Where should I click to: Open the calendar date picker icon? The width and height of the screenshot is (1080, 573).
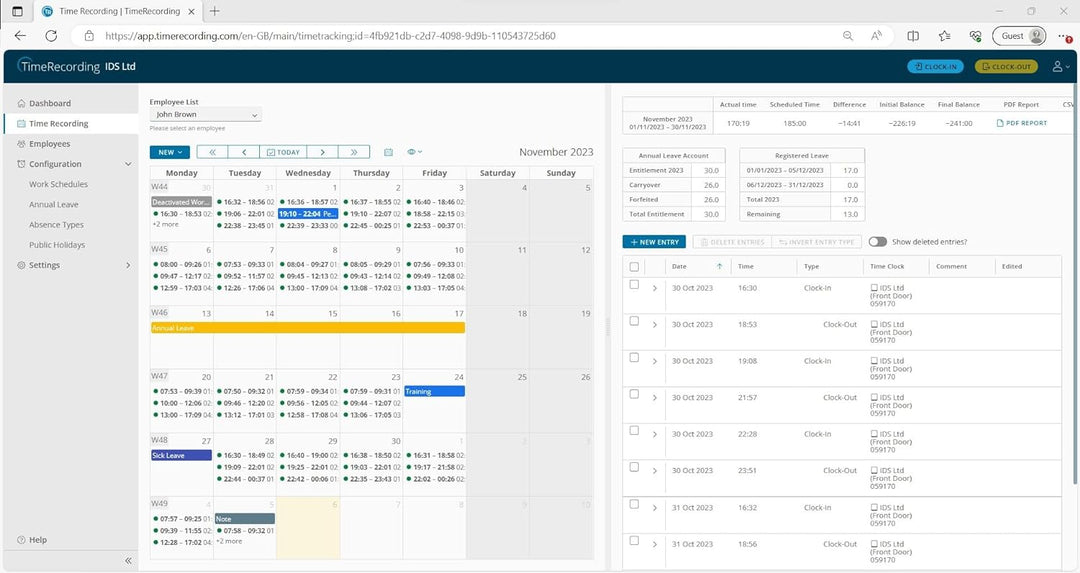(388, 152)
